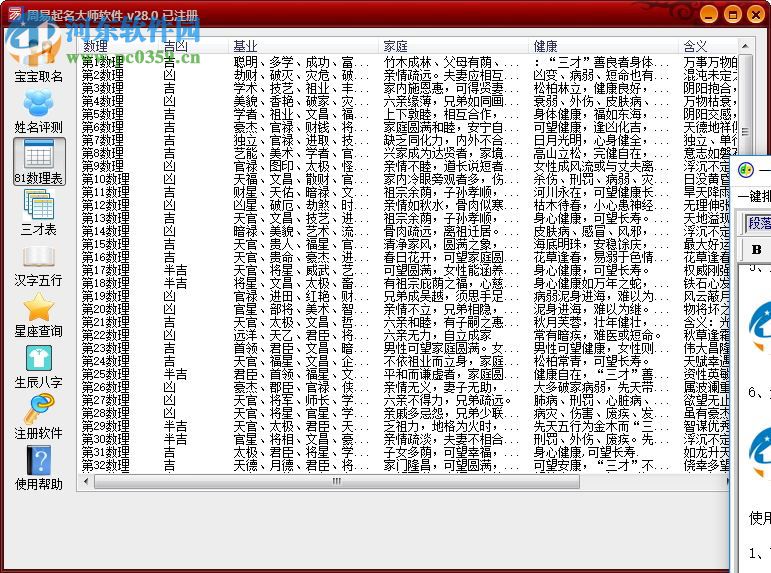The height and width of the screenshot is (573, 771).
Task: Select row 第15数理
Action: click(404, 244)
